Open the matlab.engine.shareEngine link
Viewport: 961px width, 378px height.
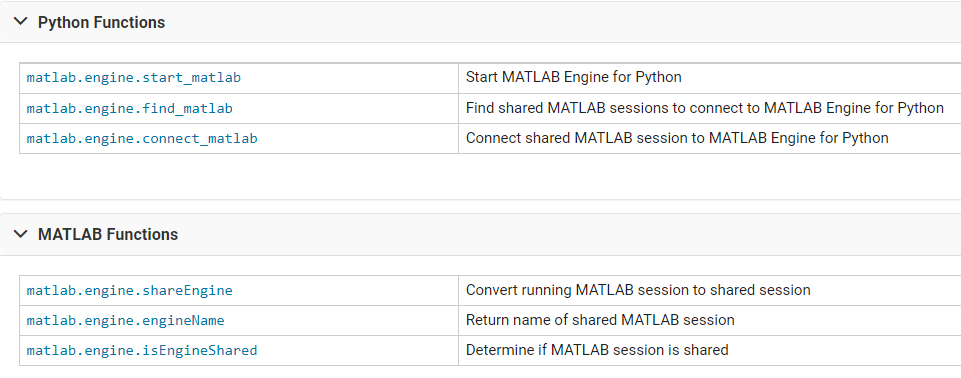(x=129, y=290)
